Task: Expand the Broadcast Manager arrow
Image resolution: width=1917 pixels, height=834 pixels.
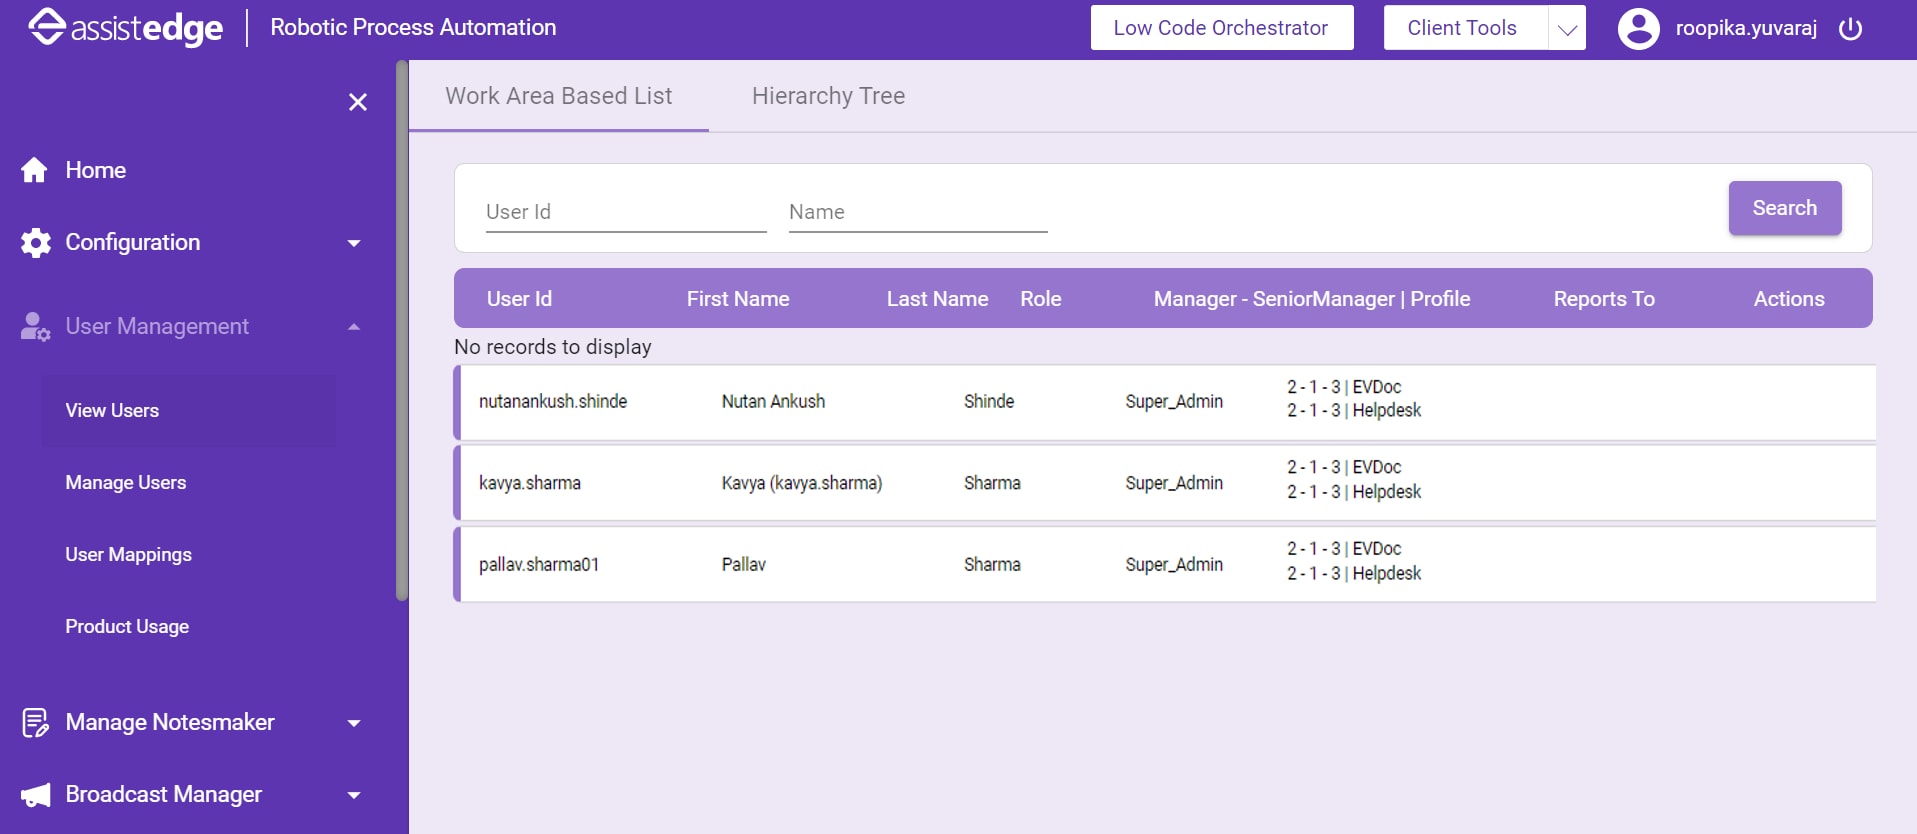Action: point(354,795)
